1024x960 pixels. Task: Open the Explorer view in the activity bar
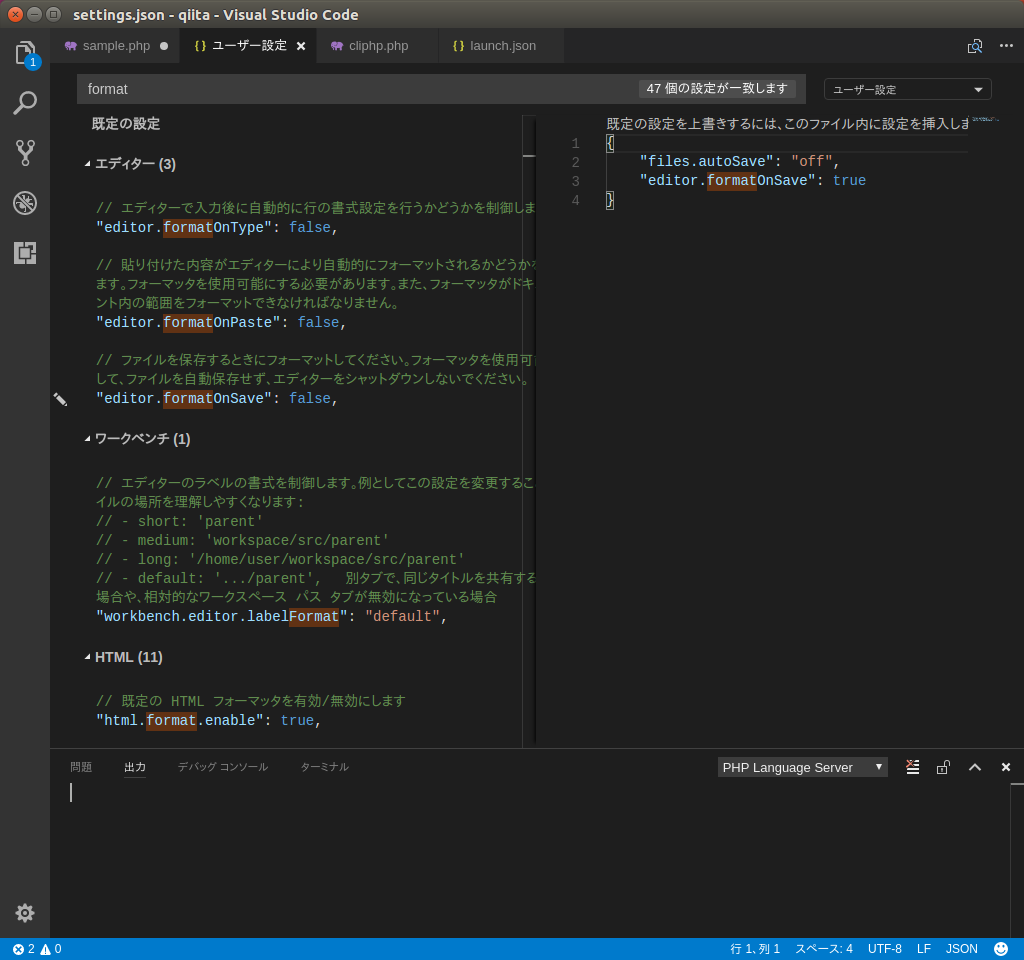[25, 54]
